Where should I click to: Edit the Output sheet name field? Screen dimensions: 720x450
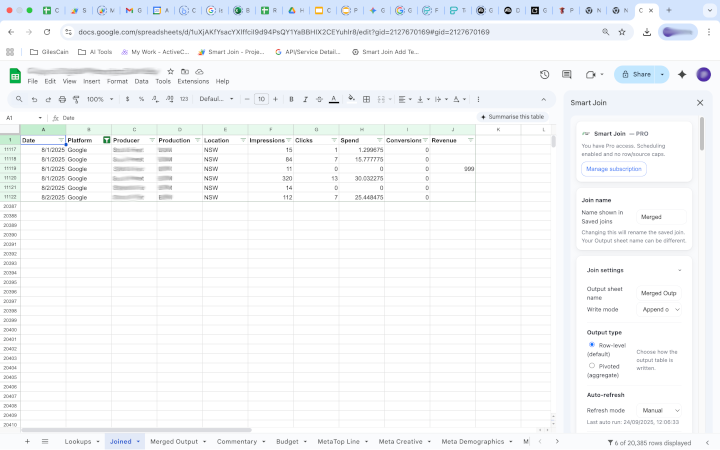coord(659,293)
